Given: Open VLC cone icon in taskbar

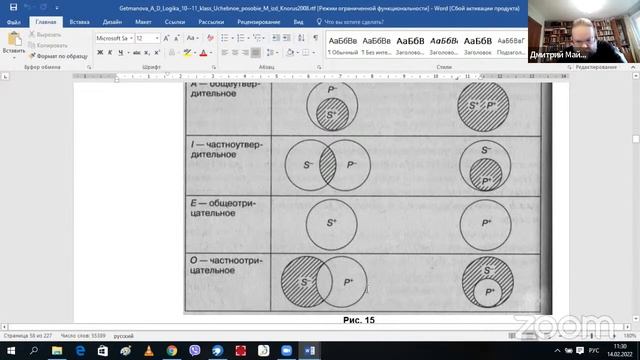Looking at the screenshot, I should pyautogui.click(x=149, y=351).
